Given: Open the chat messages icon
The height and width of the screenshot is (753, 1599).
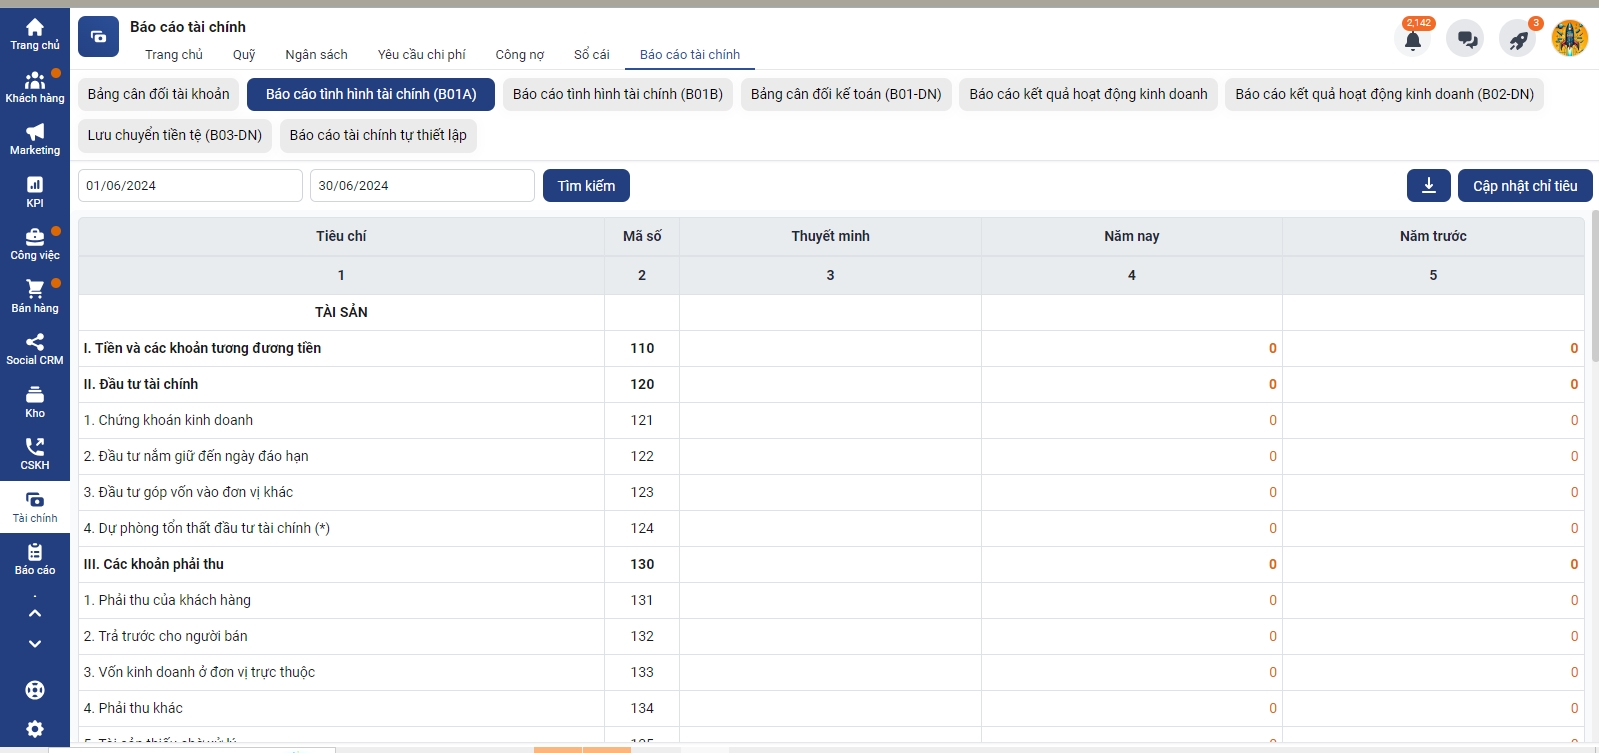Looking at the screenshot, I should pos(1466,40).
